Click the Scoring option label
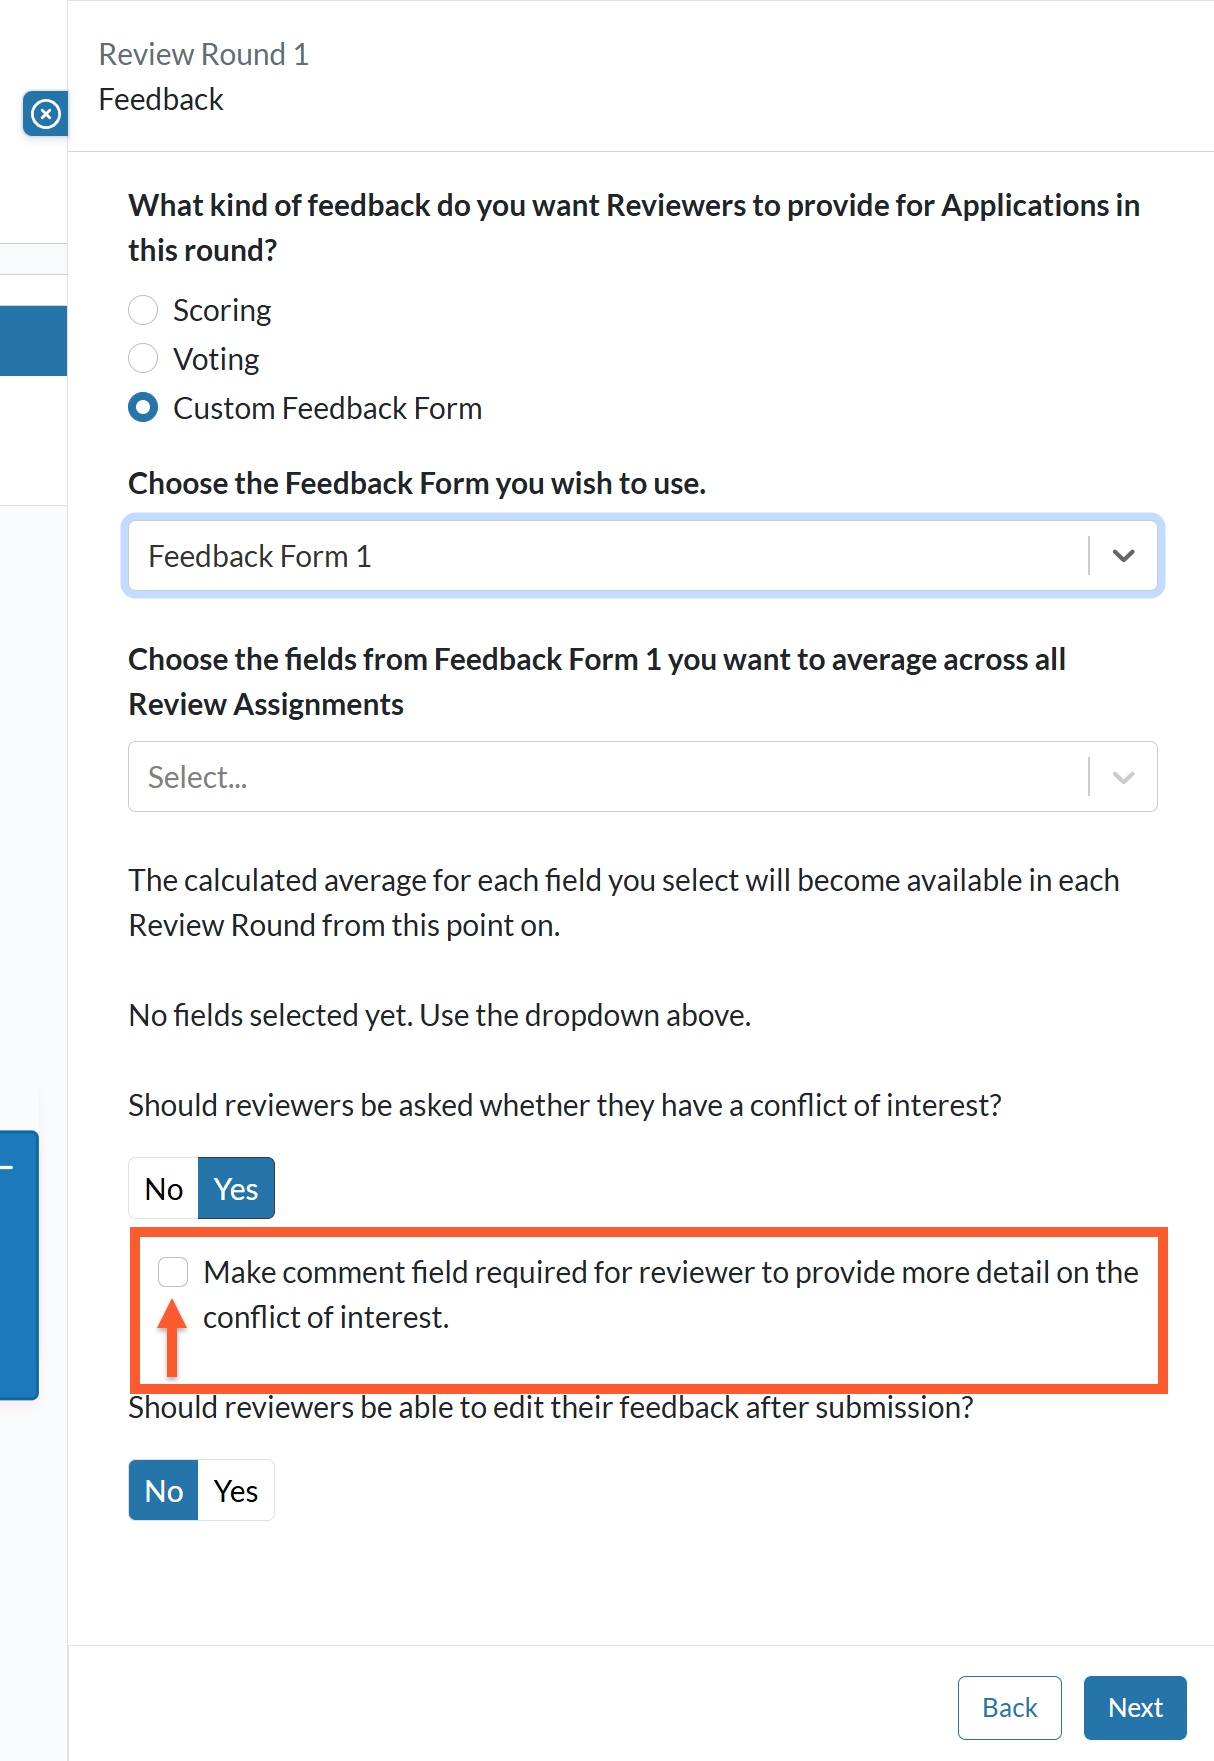 (222, 310)
